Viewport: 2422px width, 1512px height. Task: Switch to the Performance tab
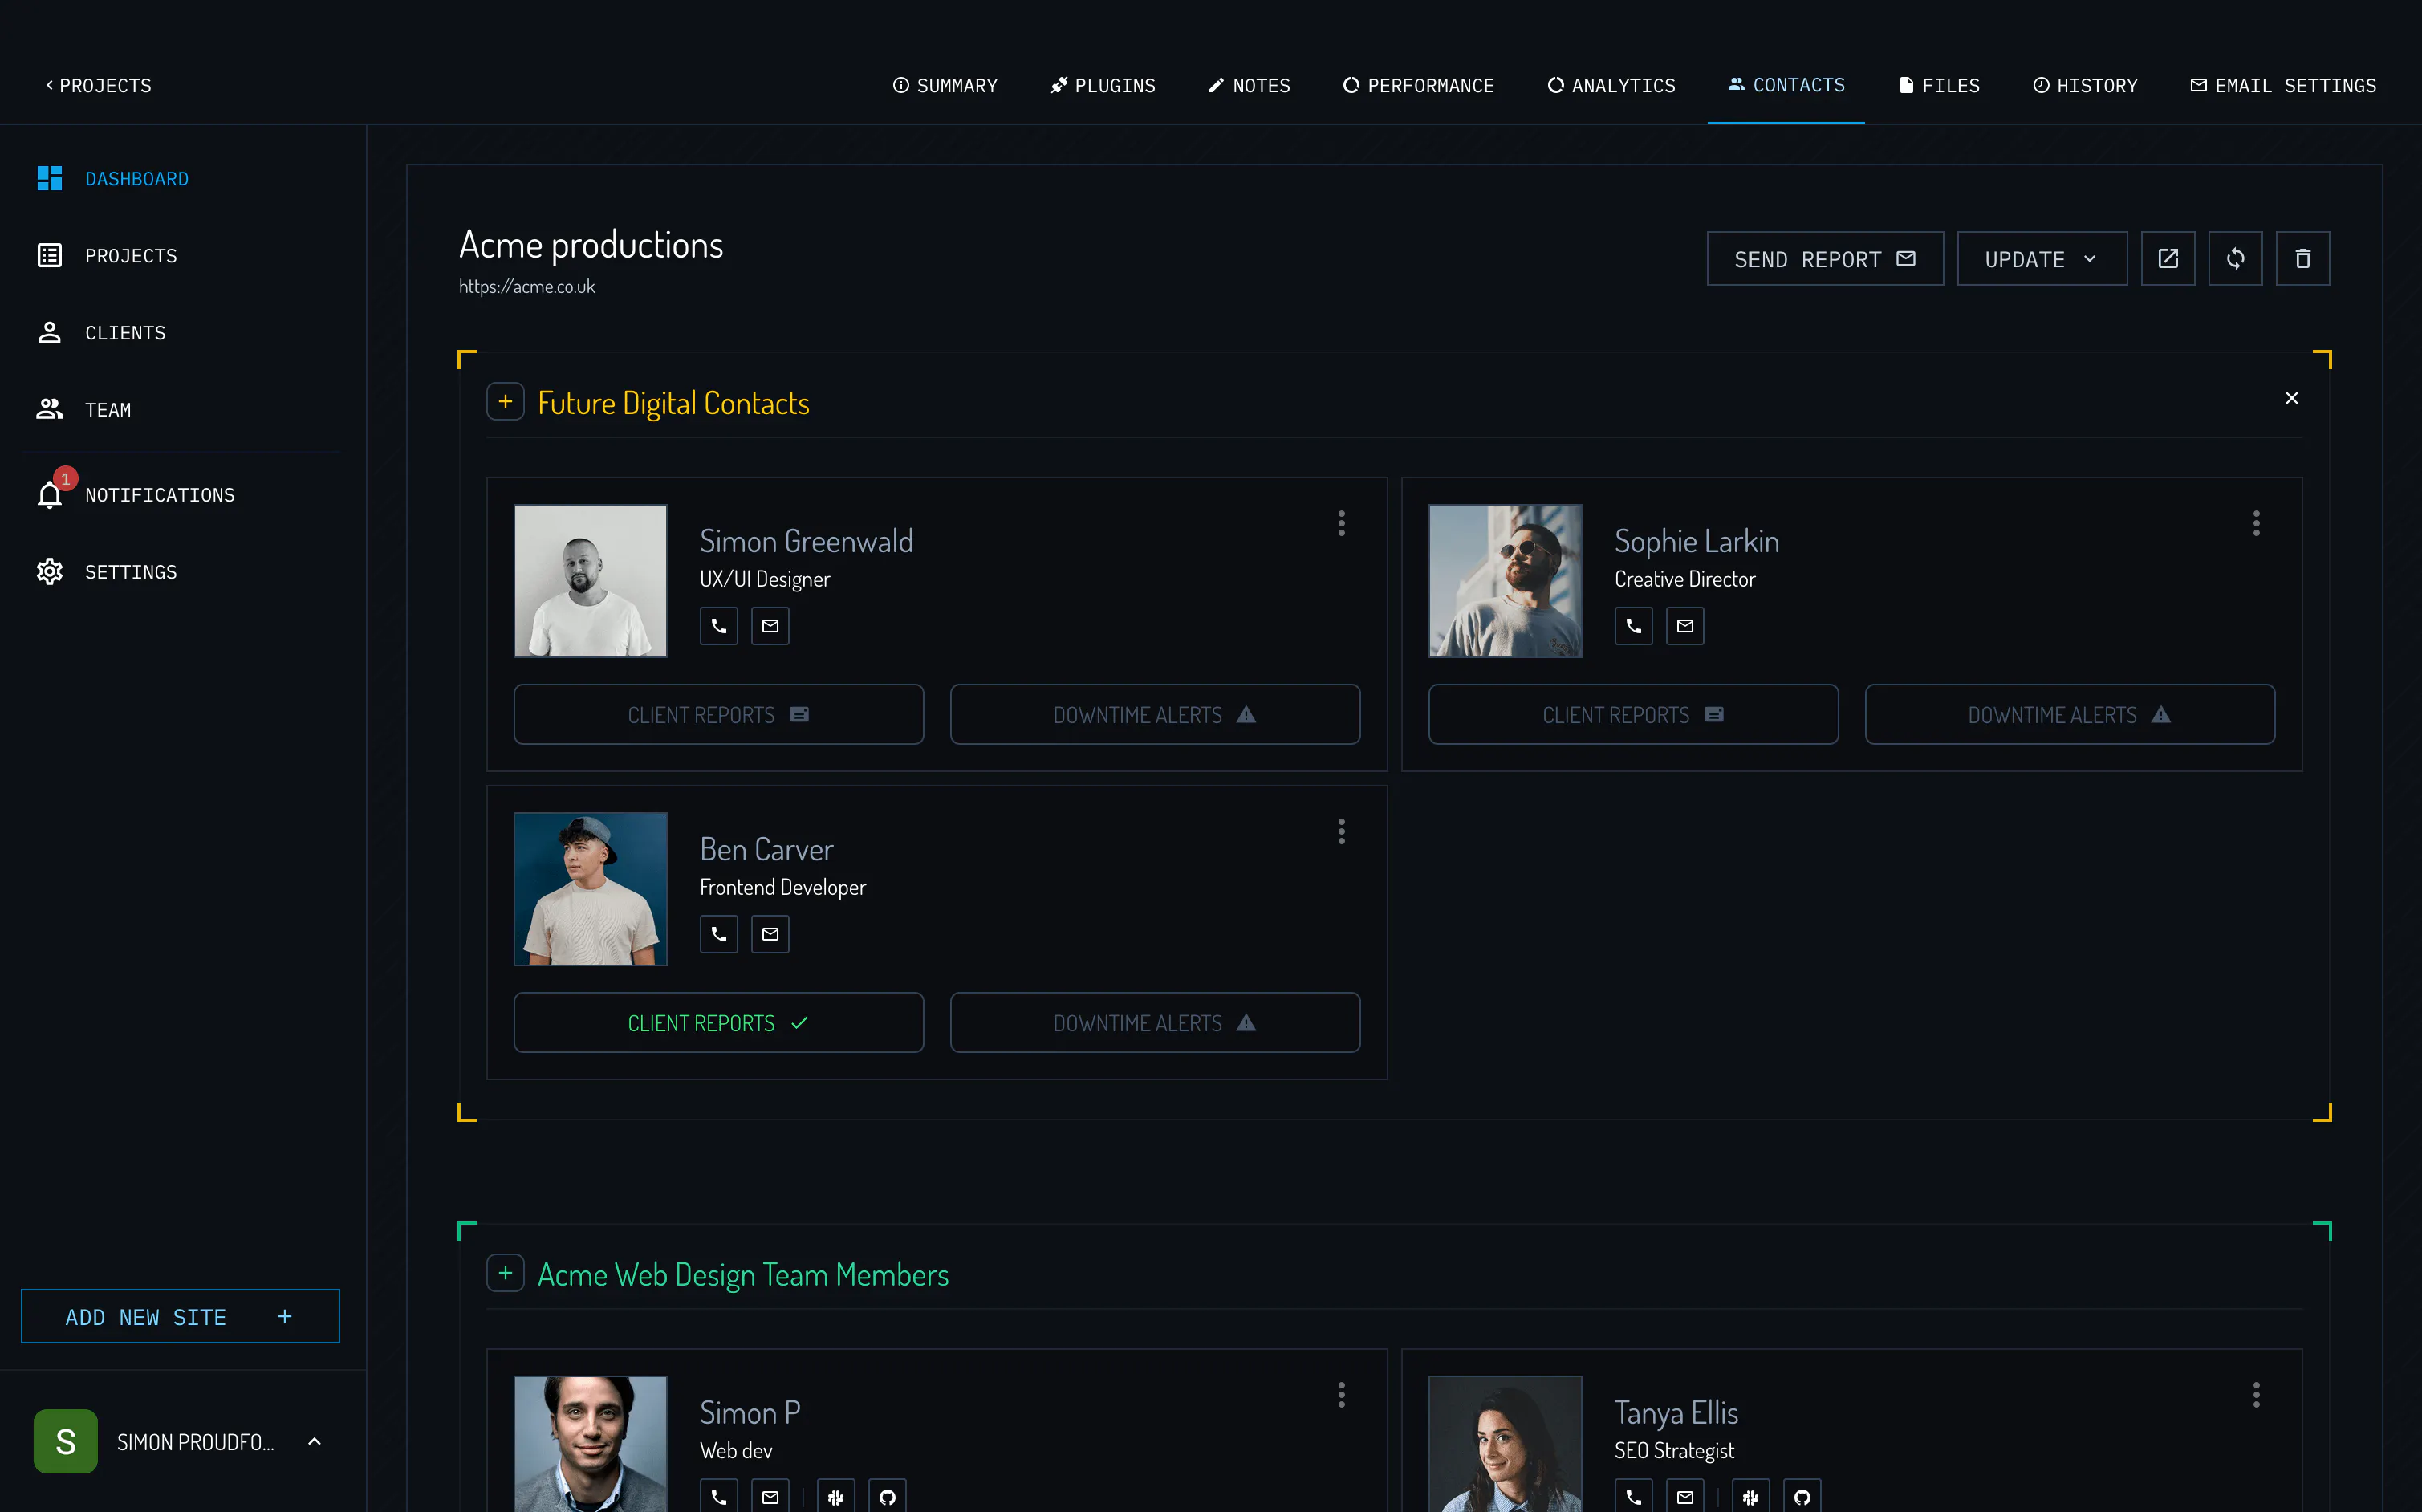coord(1418,86)
